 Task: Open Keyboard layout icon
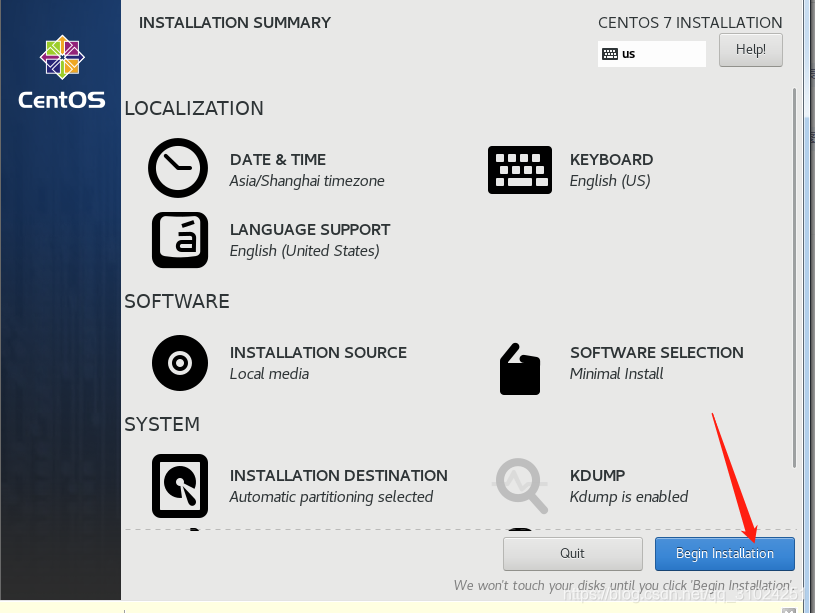520,169
